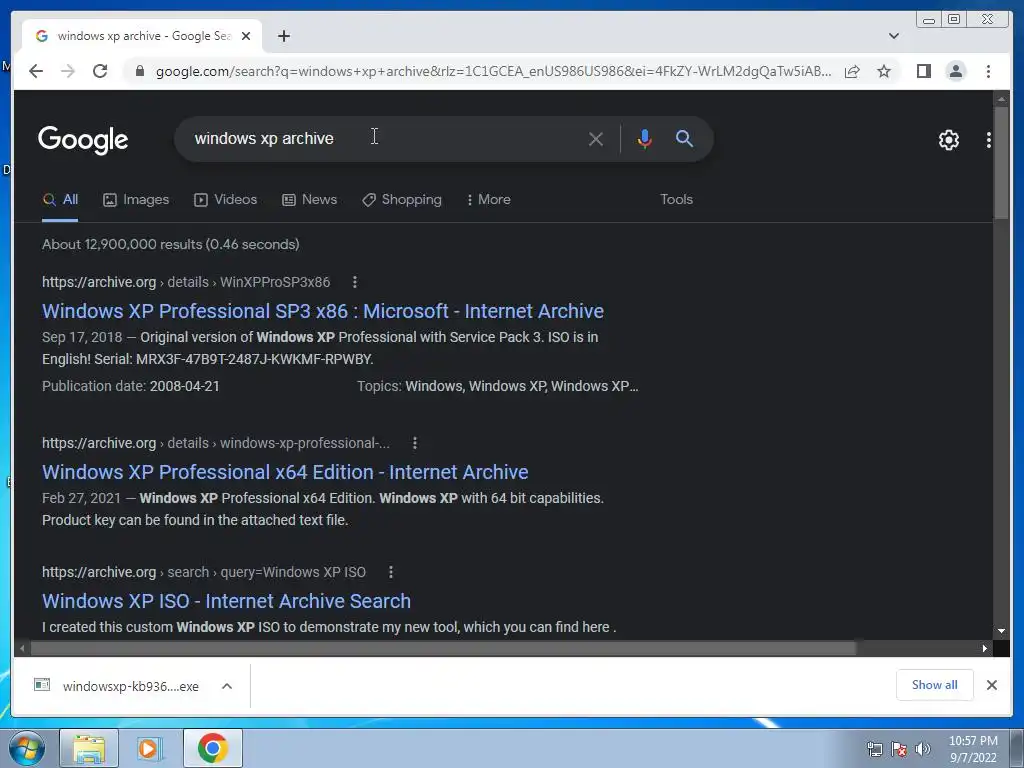1024x768 pixels.
Task: Open Windows Explorer from the taskbar
Action: [x=89, y=748]
